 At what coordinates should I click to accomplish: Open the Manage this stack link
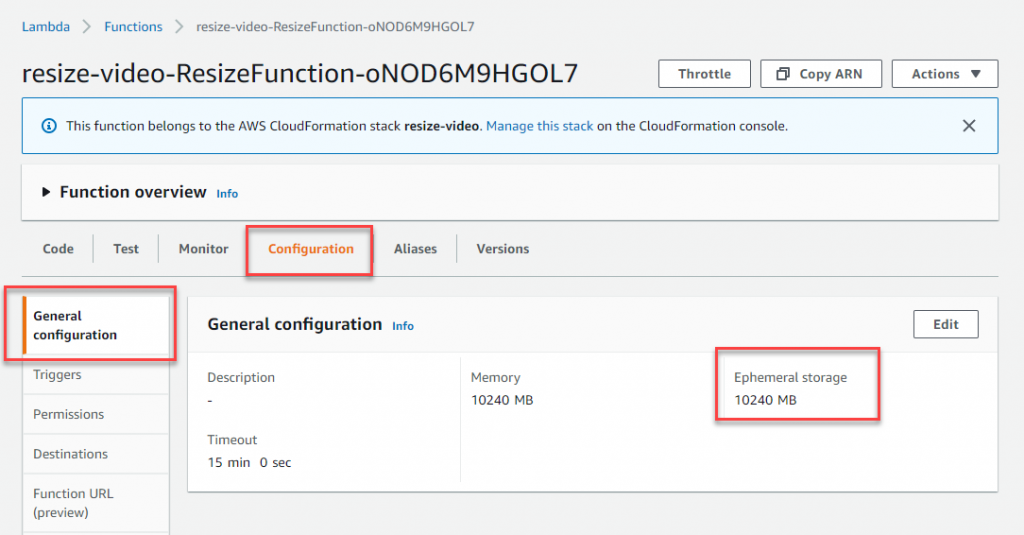click(539, 126)
